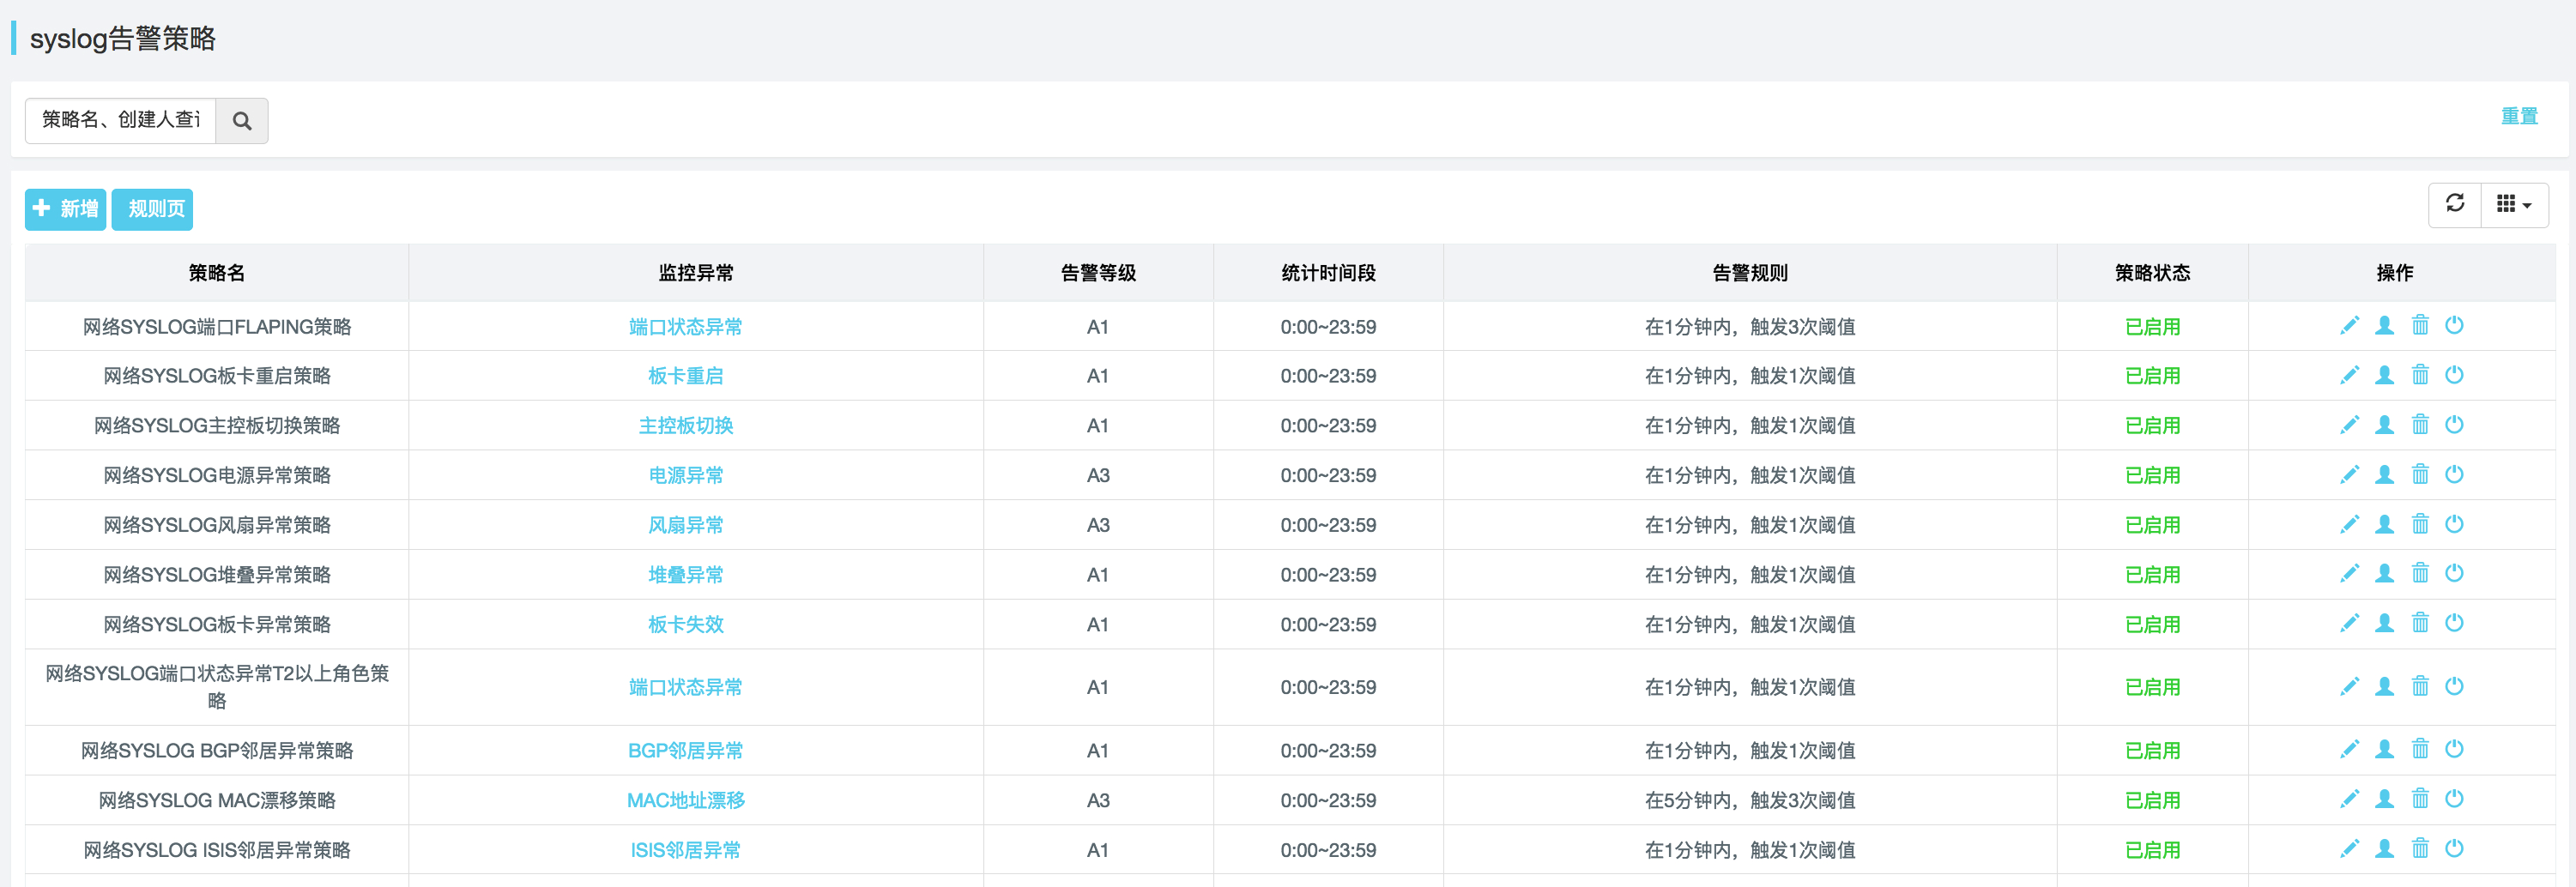This screenshot has height=887, width=2576.
Task: Open user assignment for 网络SYSLOG主控板切换策略
Action: (x=2384, y=425)
